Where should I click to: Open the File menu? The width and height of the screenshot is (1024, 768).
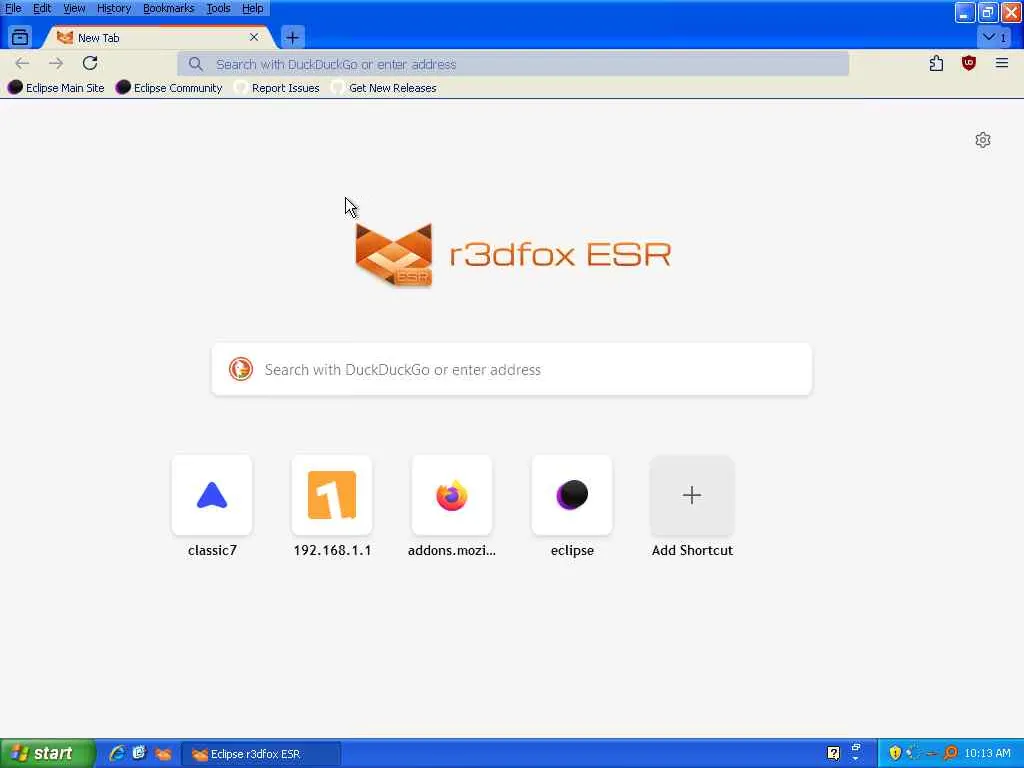pos(13,8)
